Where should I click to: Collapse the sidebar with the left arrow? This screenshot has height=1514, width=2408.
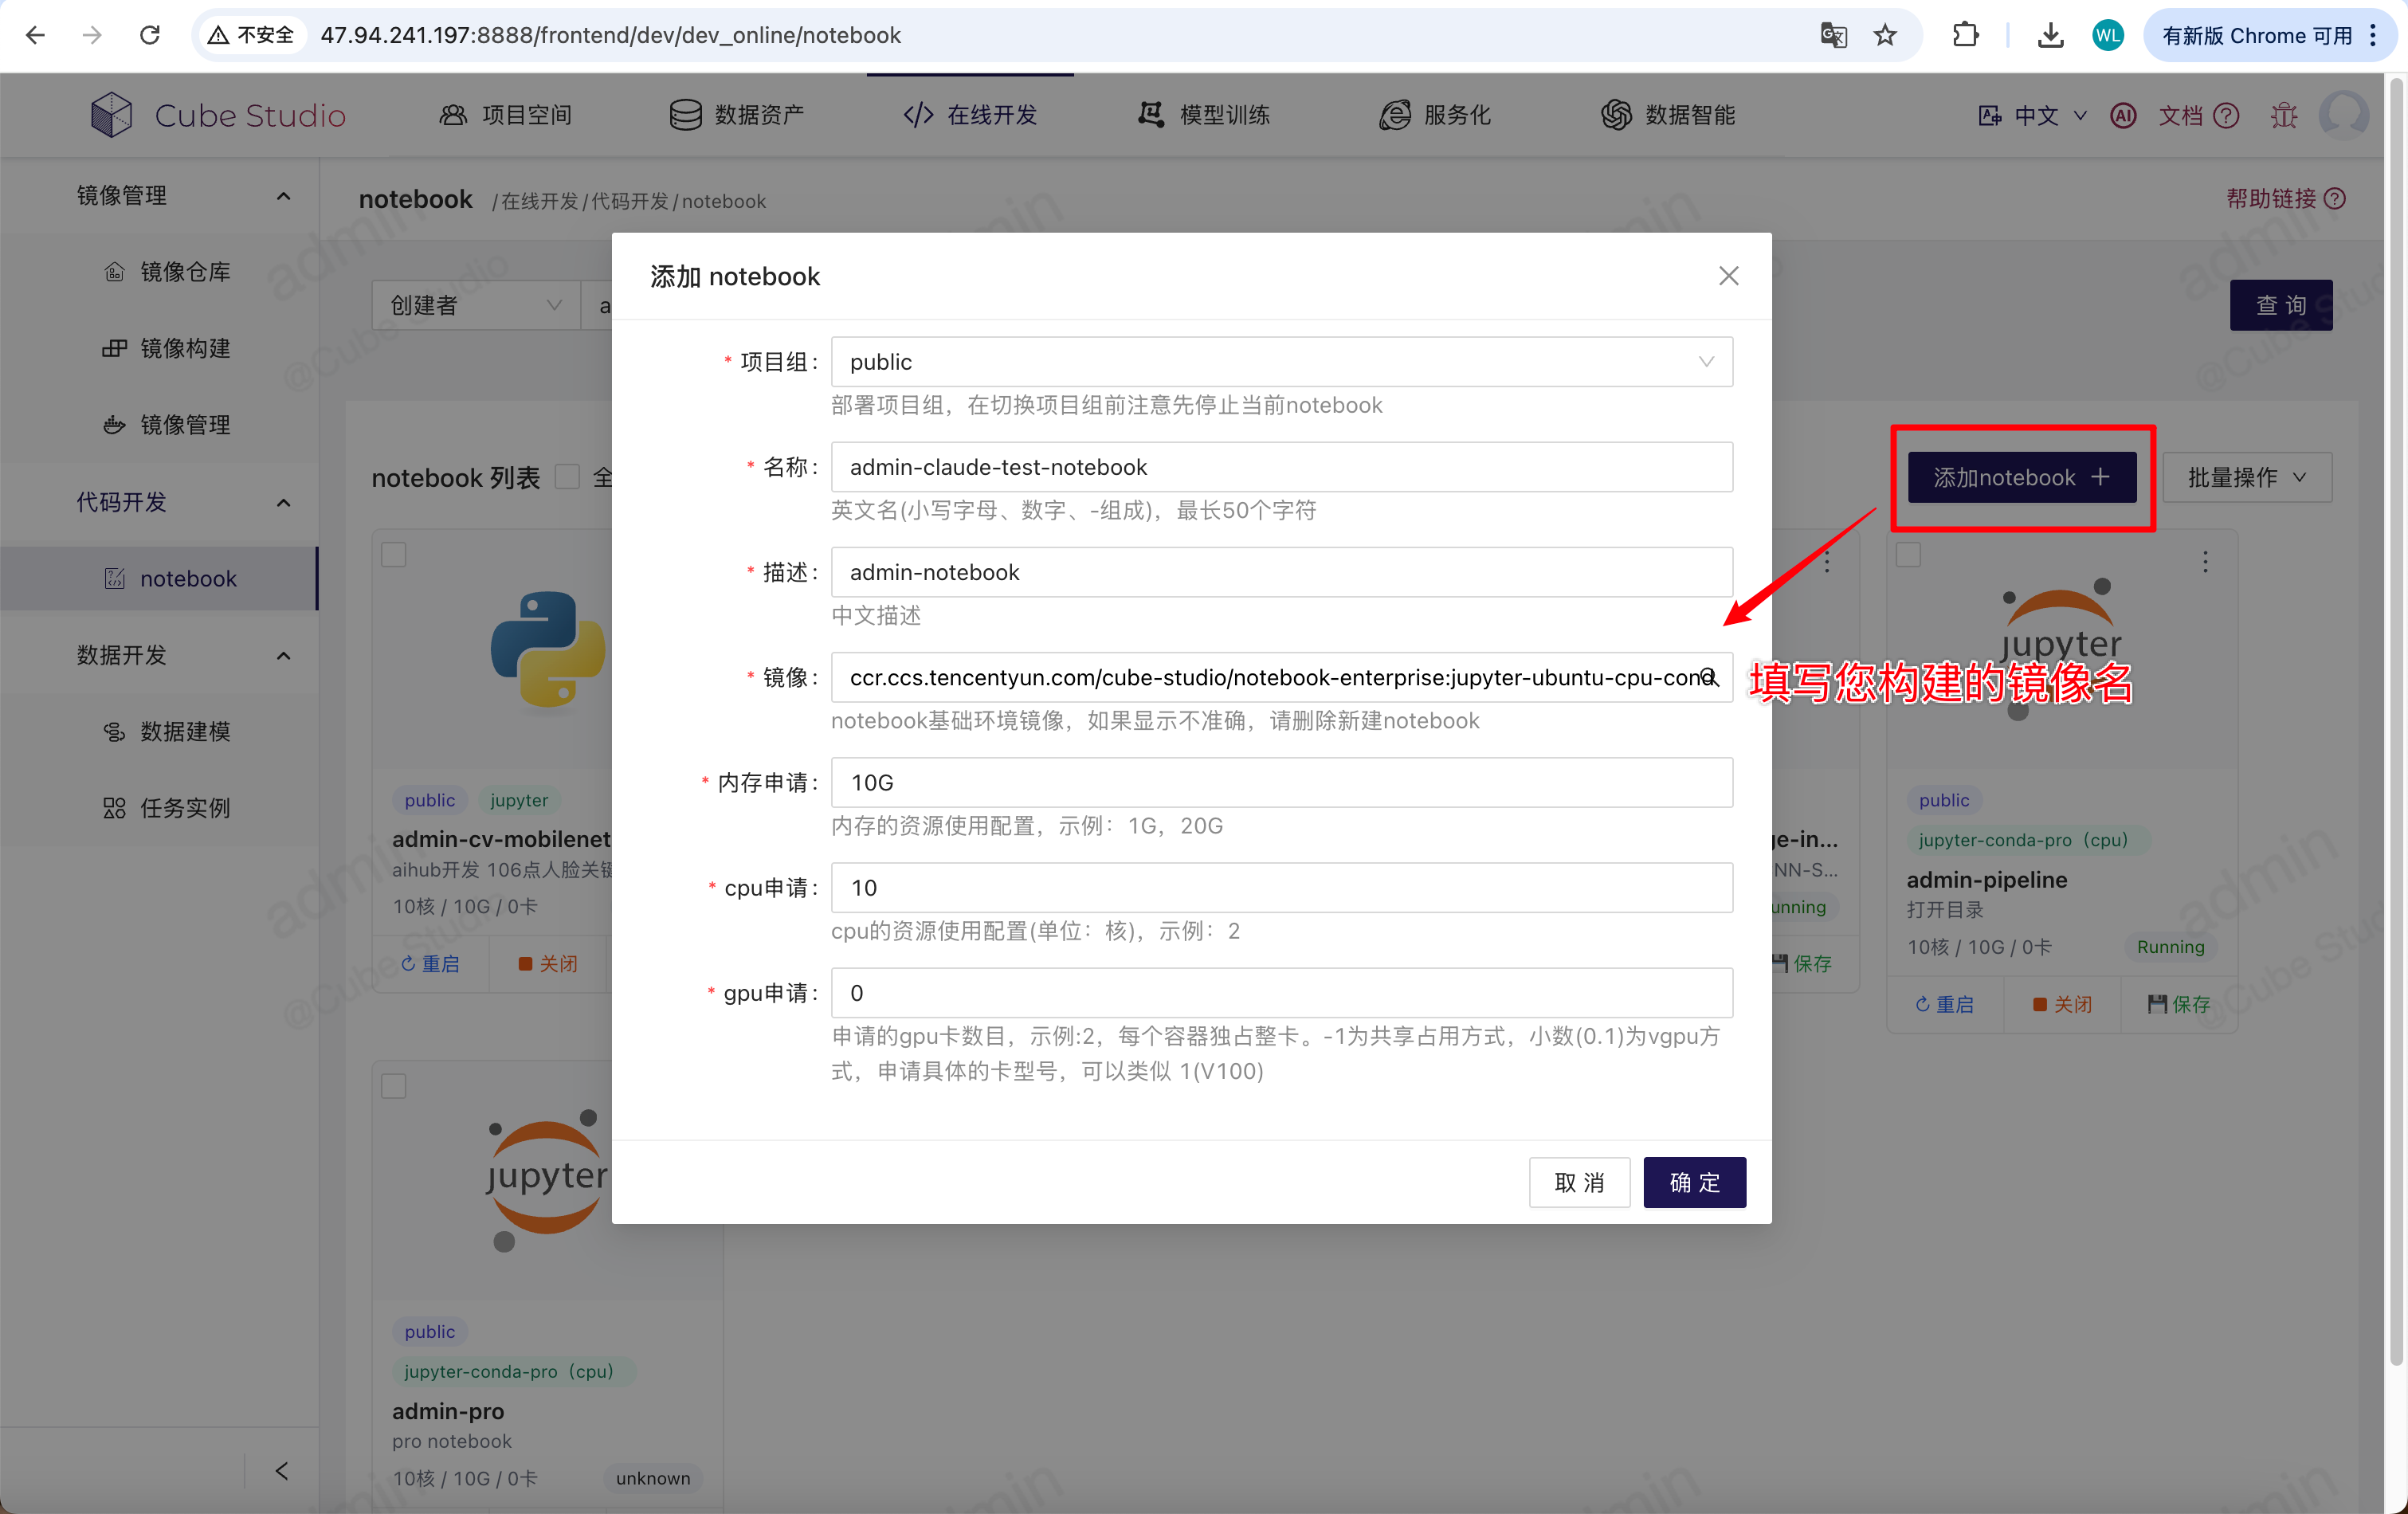click(282, 1470)
